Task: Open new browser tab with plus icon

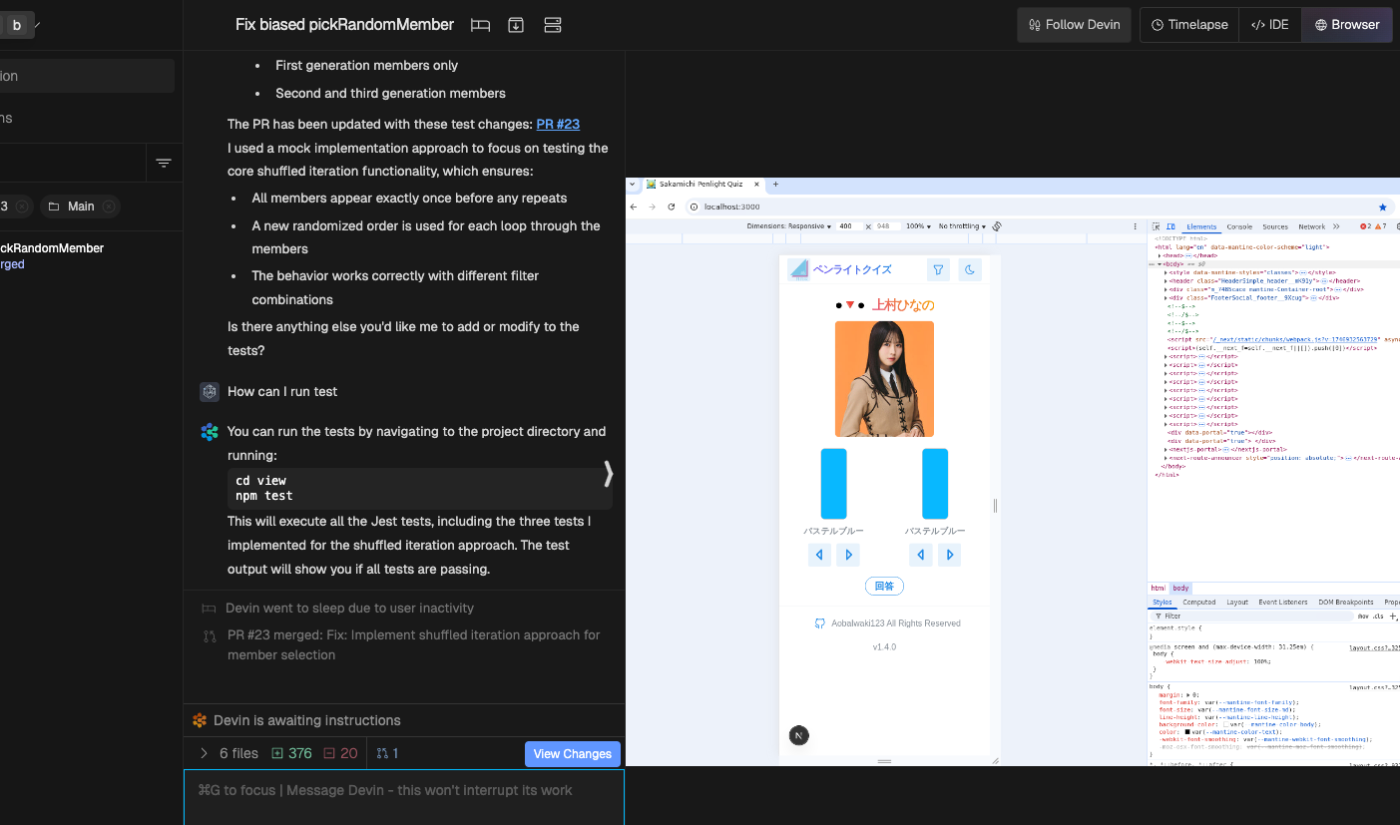Action: click(x=775, y=184)
